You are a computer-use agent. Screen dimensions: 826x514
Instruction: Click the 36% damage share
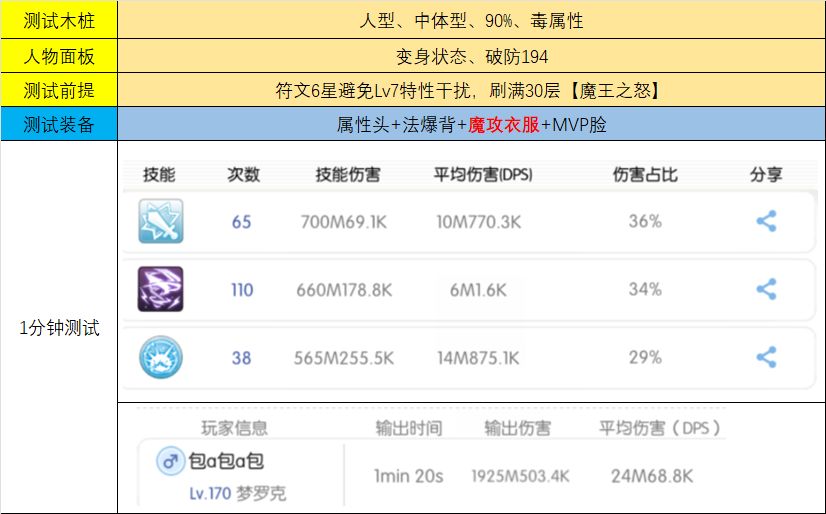point(645,221)
